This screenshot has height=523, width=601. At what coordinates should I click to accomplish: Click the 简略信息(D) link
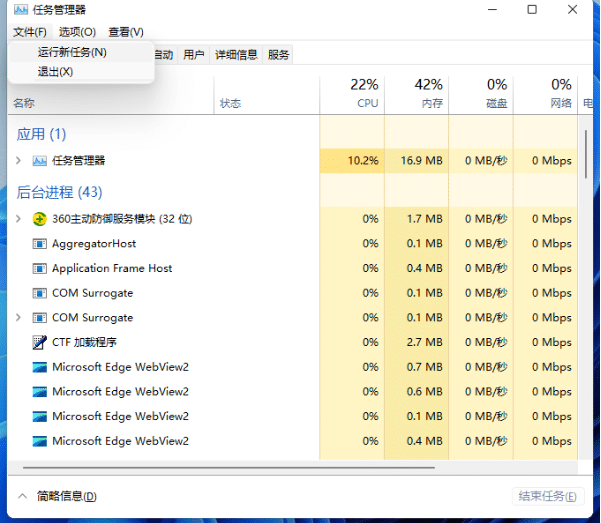(x=67, y=497)
